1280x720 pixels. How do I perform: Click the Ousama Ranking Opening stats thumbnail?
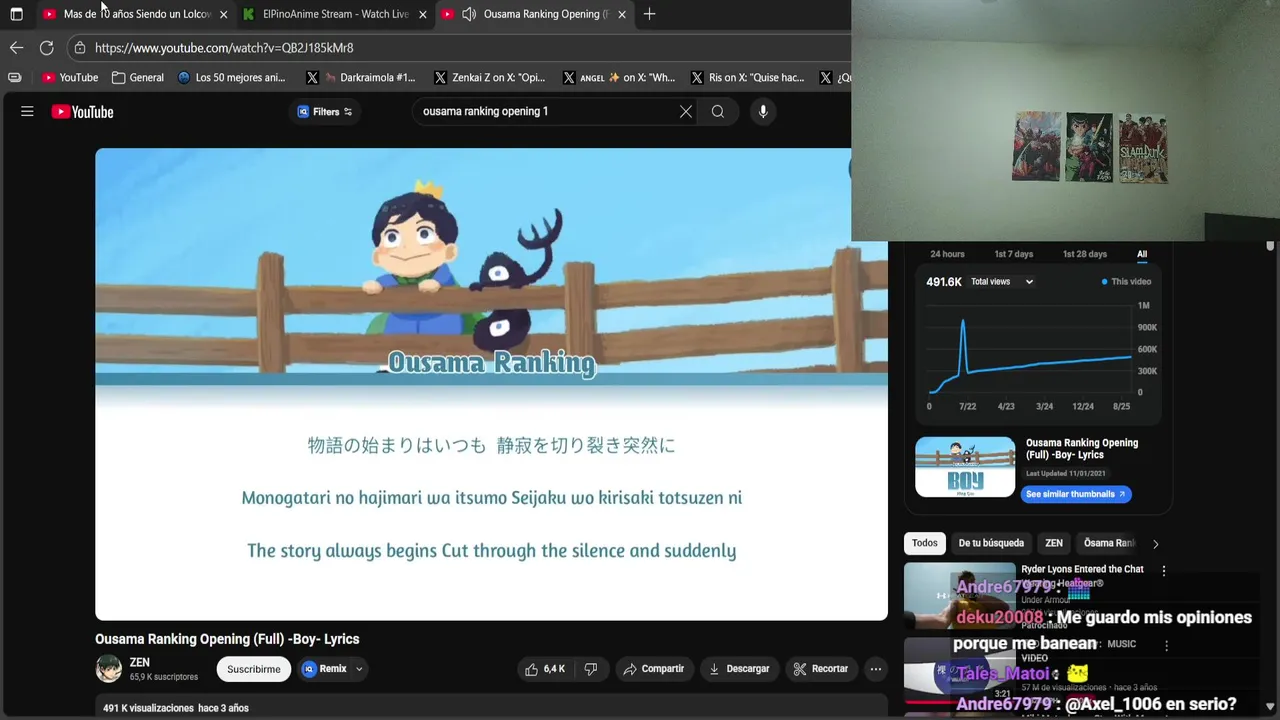[x=965, y=467]
